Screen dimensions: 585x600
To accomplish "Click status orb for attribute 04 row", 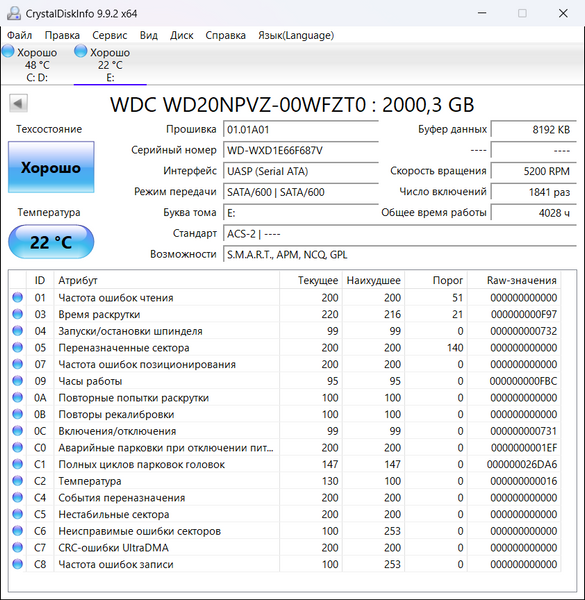I will tap(18, 331).
